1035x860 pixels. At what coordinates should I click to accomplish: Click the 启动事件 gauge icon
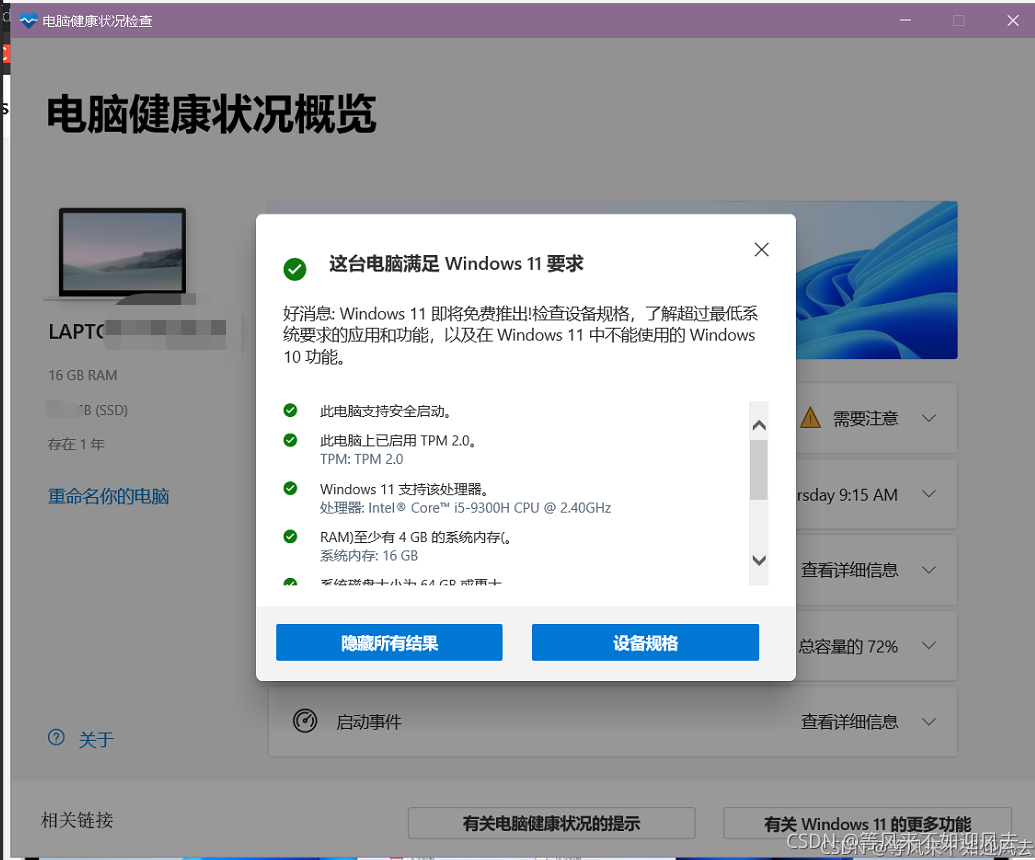(305, 721)
